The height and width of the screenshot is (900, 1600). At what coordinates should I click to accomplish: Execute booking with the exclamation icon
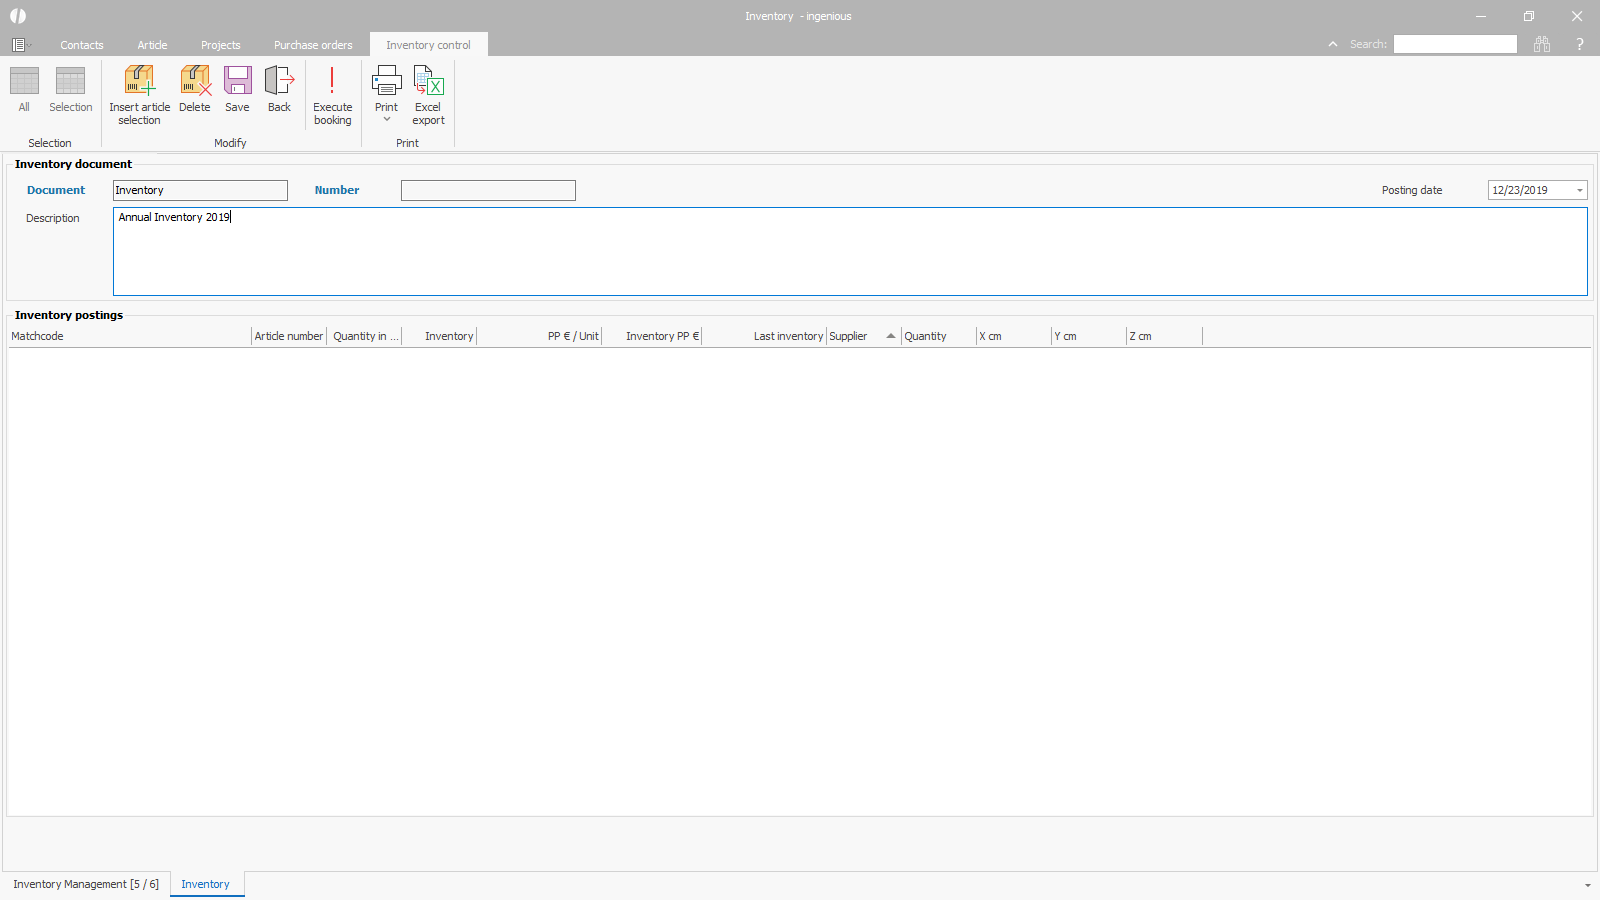(x=332, y=82)
